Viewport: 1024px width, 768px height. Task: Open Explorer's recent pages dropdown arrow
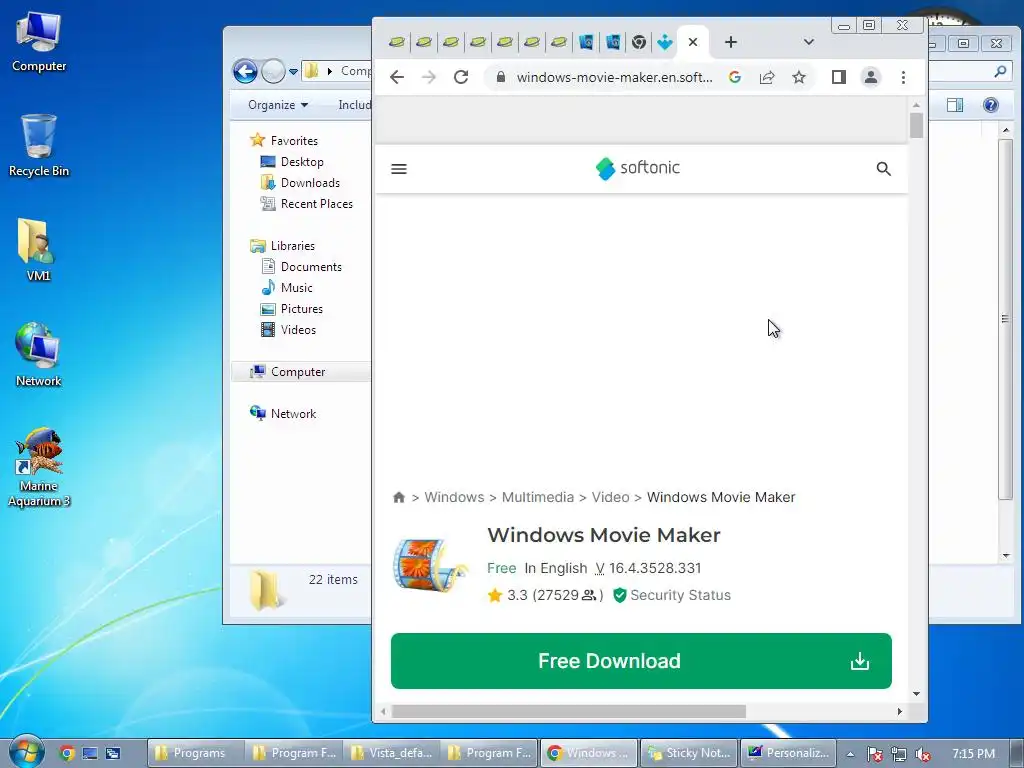[293, 71]
